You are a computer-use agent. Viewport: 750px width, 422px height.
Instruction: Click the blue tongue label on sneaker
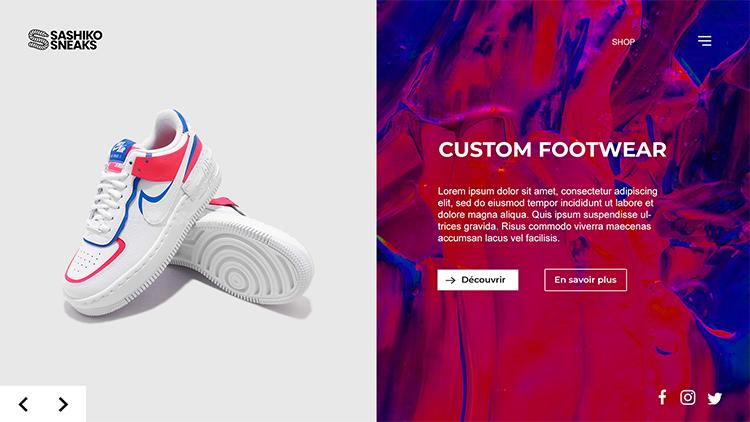[121, 150]
